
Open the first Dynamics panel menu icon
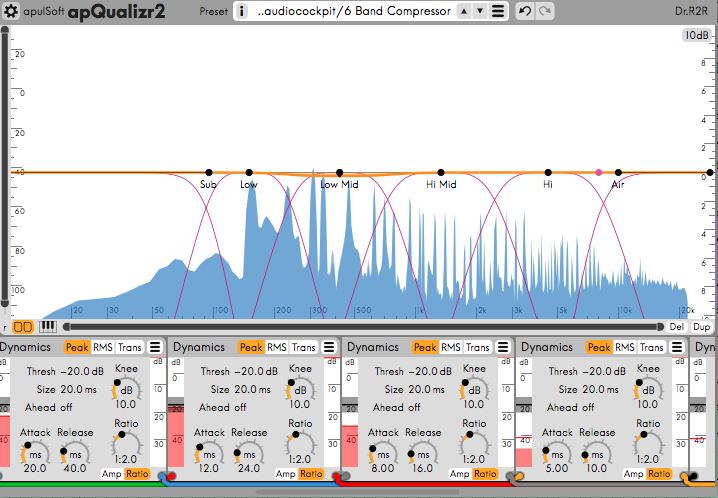click(155, 347)
